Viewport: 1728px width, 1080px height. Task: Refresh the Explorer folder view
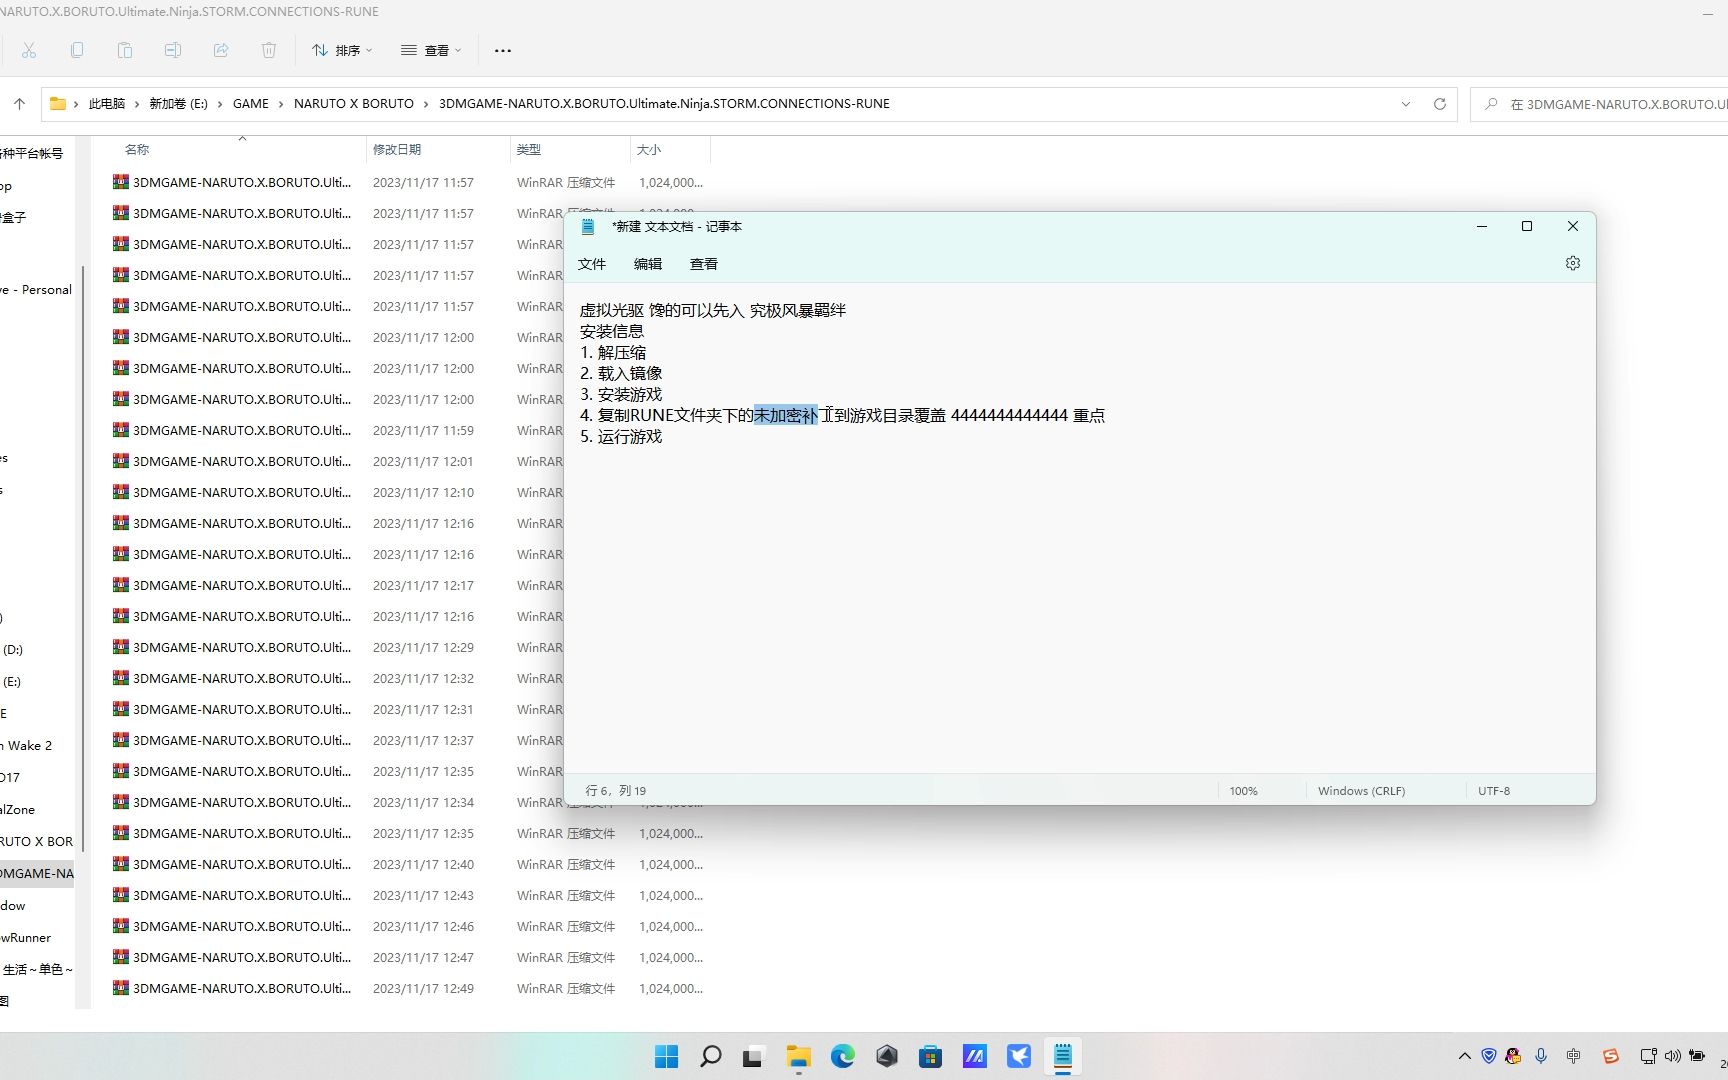(1440, 104)
